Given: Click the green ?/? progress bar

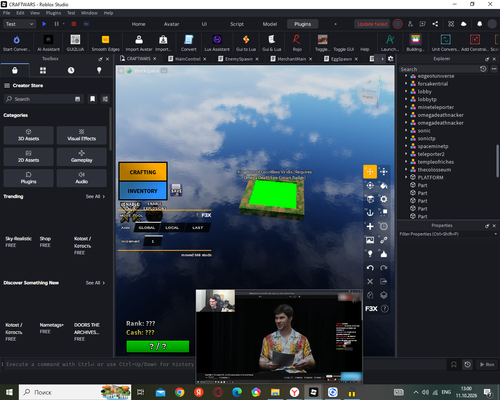Looking at the screenshot, I should click(158, 346).
